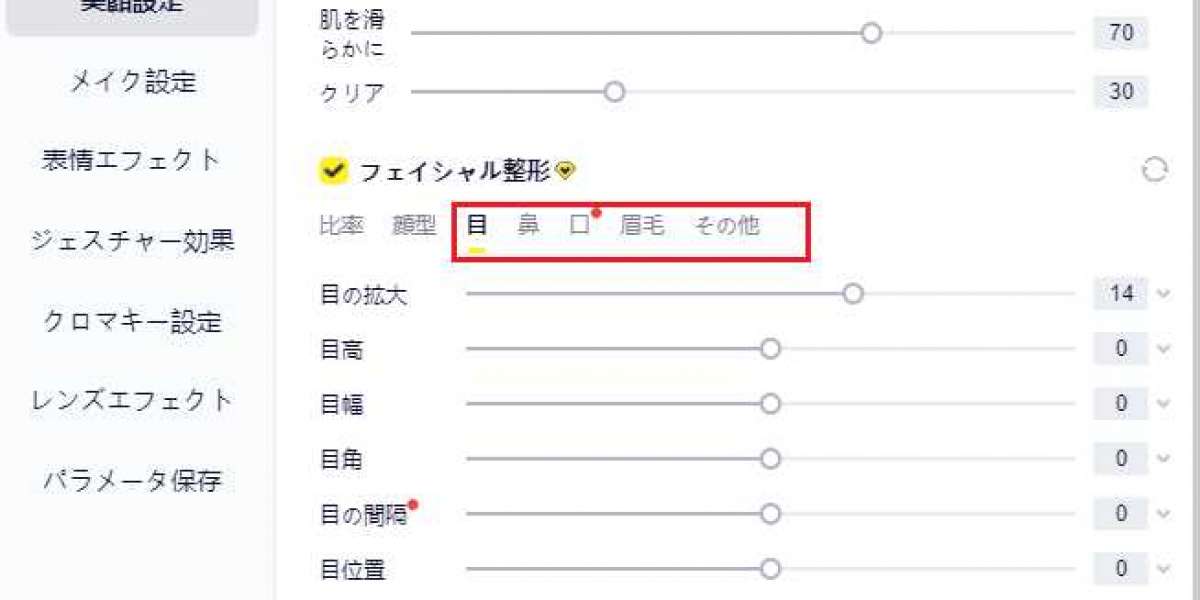This screenshot has width=1200, height=600.
Task: Open the dropdown beside 目の間隔 value
Action: (1159, 513)
